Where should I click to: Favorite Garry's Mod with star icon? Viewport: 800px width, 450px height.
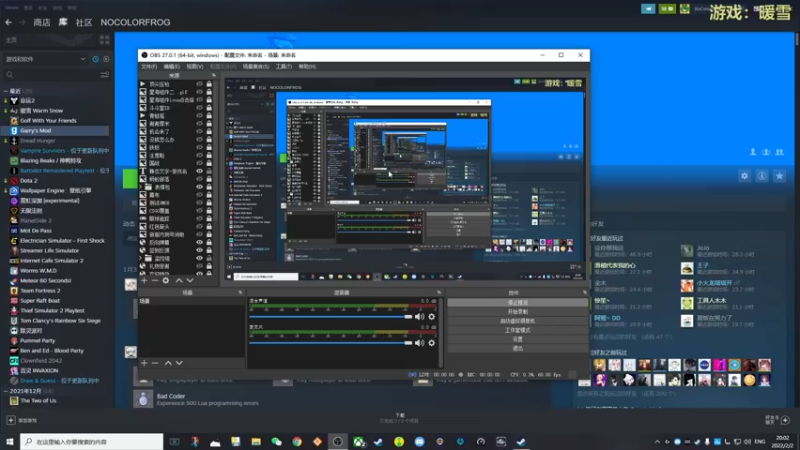point(779,176)
